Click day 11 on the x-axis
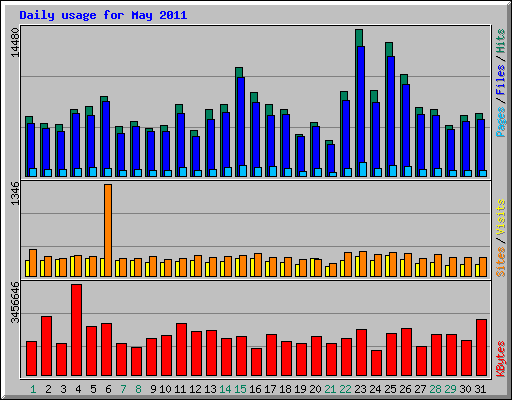Viewport: 512px width, 400px height. tap(180, 389)
